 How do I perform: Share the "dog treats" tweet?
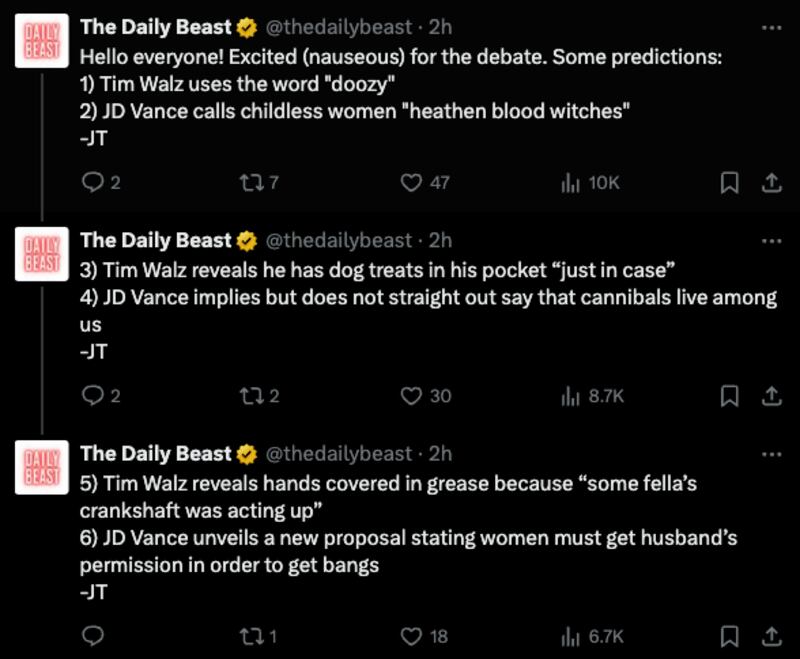click(771, 396)
